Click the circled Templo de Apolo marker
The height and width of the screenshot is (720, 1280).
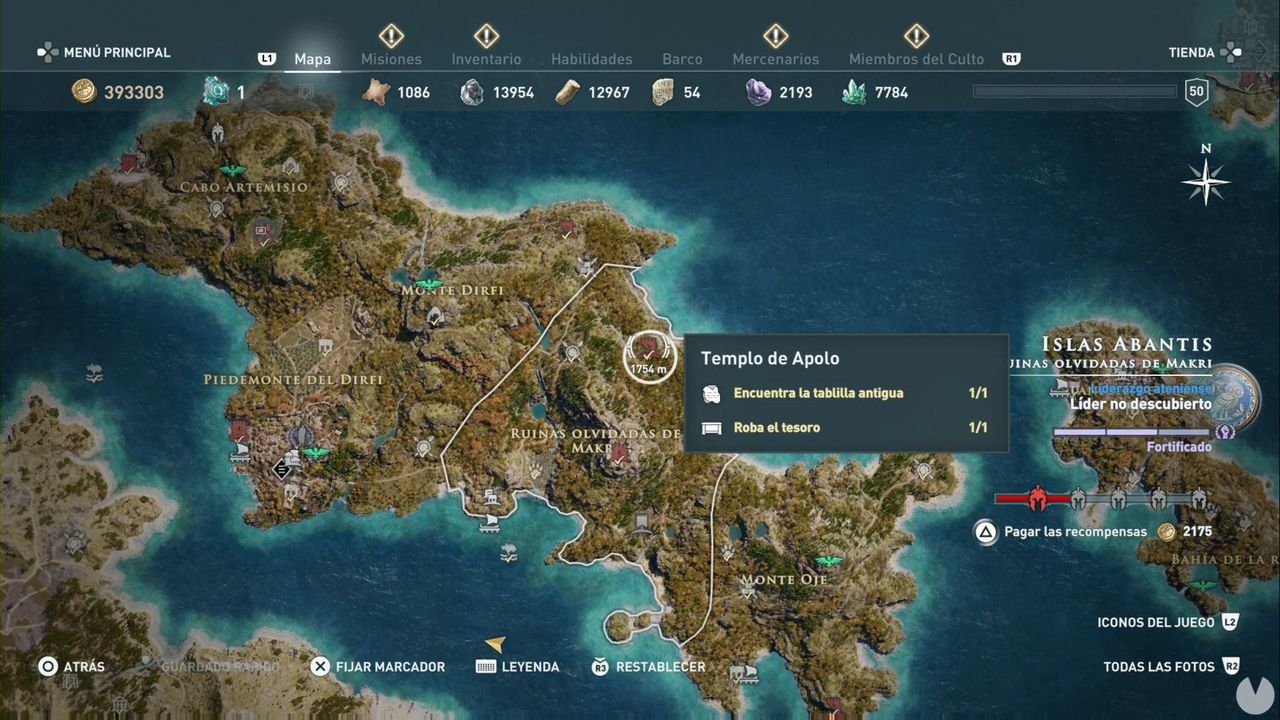[649, 356]
